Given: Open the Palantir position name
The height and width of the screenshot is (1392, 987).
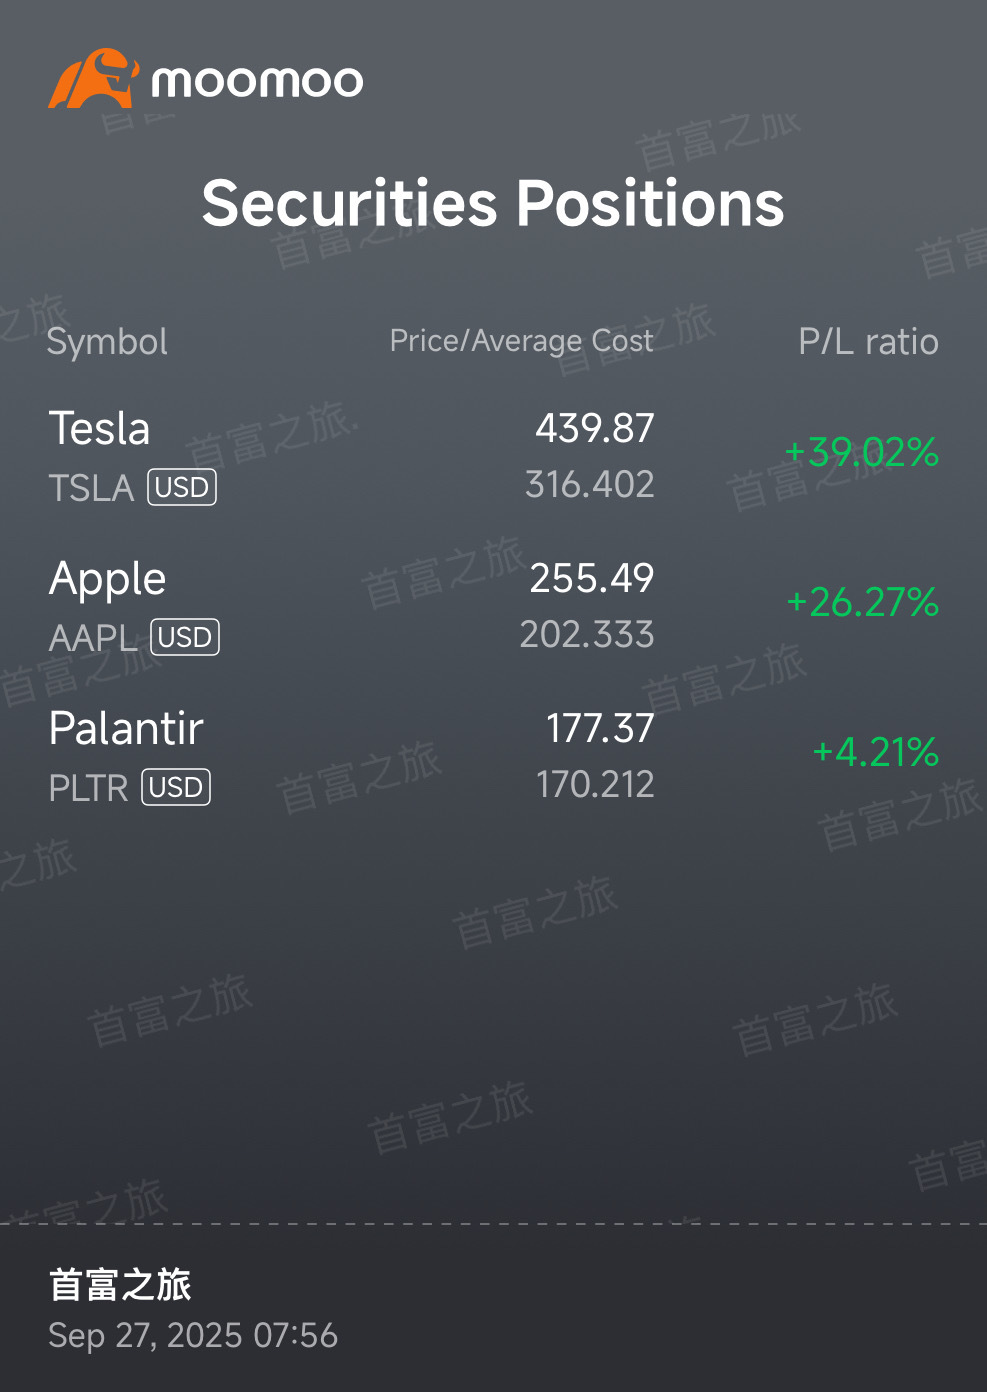Looking at the screenshot, I should coord(126,729).
